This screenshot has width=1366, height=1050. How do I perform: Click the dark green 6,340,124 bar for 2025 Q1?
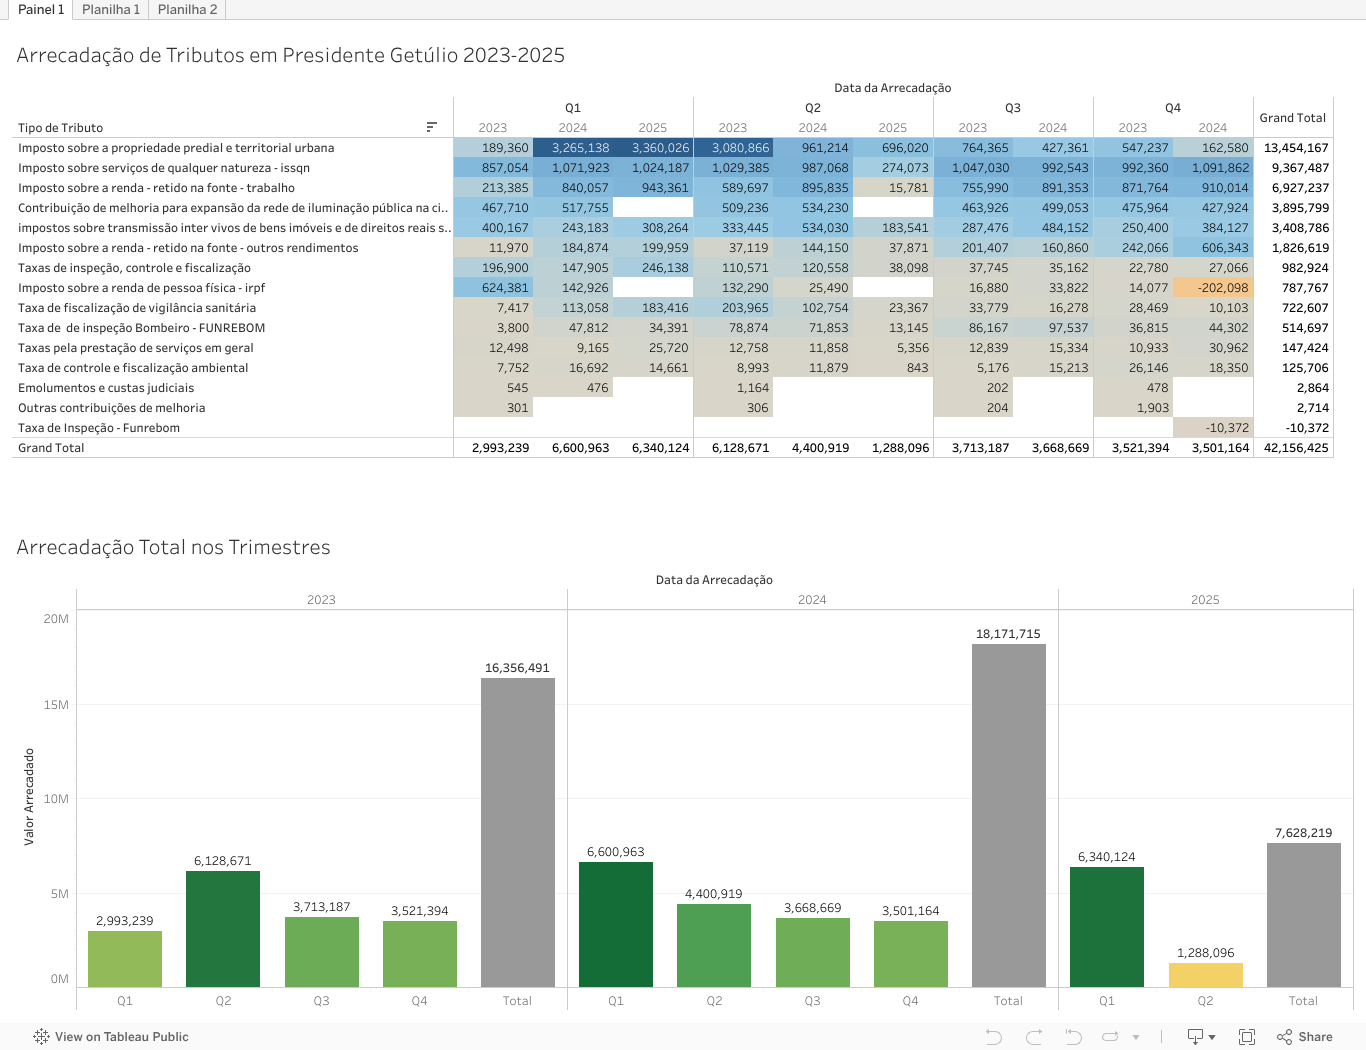[1106, 926]
